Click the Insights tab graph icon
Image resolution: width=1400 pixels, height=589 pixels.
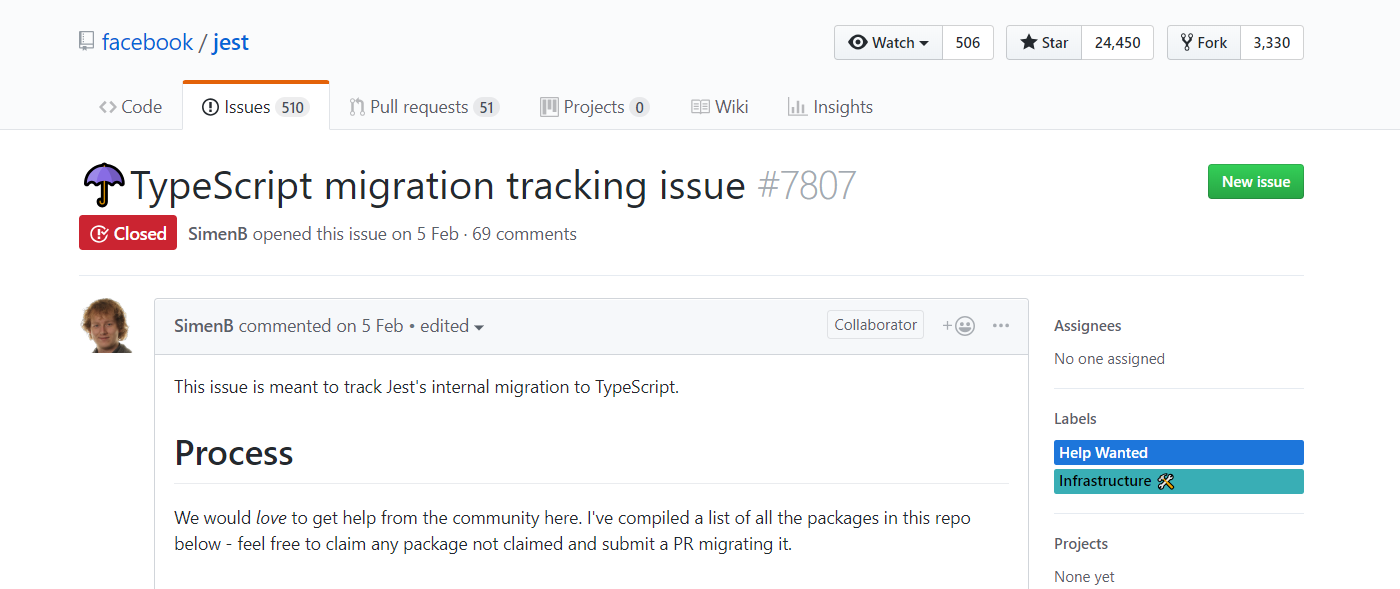click(x=797, y=107)
